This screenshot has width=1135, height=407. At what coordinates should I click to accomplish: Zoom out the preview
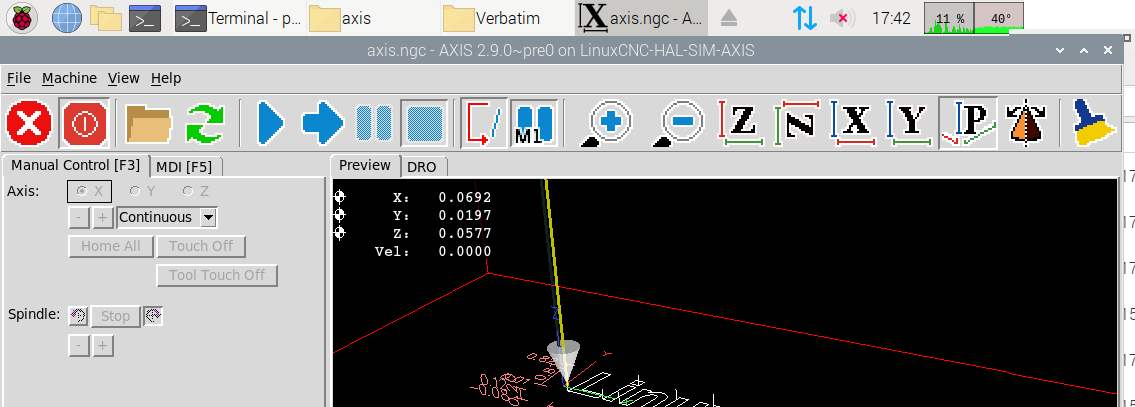pos(678,122)
